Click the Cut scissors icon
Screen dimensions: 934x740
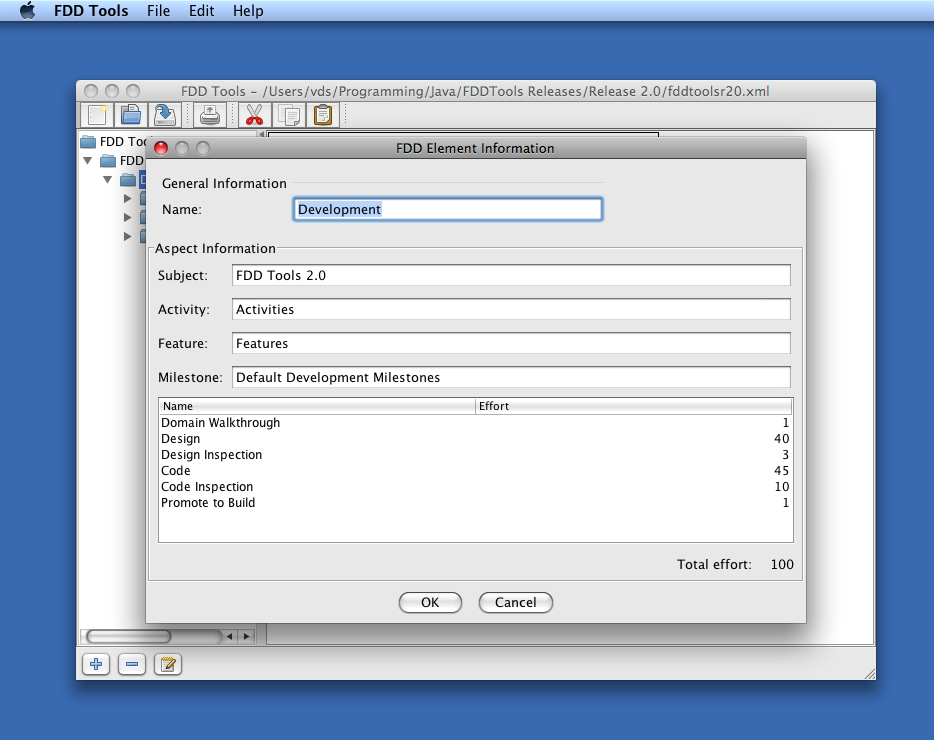click(x=254, y=115)
